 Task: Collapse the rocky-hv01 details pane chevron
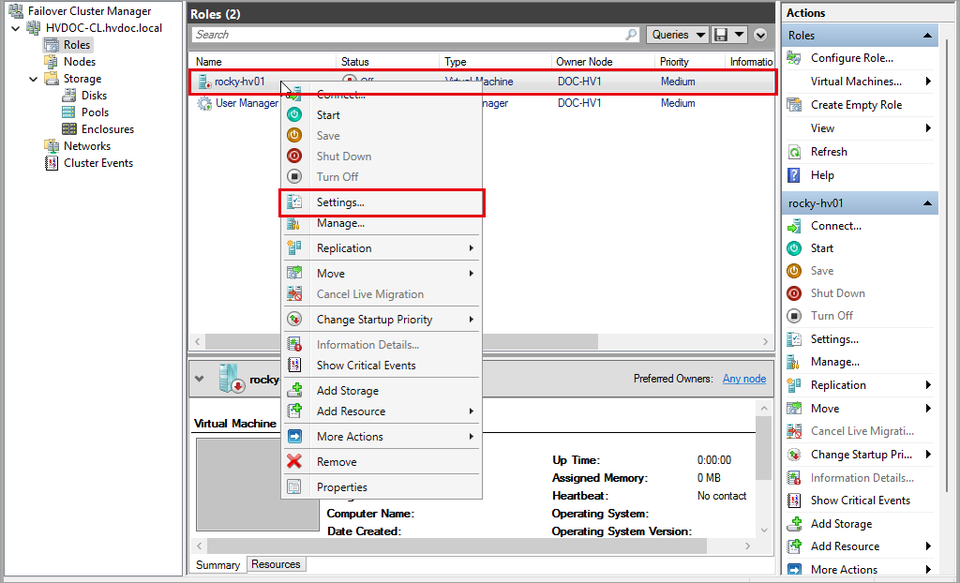coord(199,379)
